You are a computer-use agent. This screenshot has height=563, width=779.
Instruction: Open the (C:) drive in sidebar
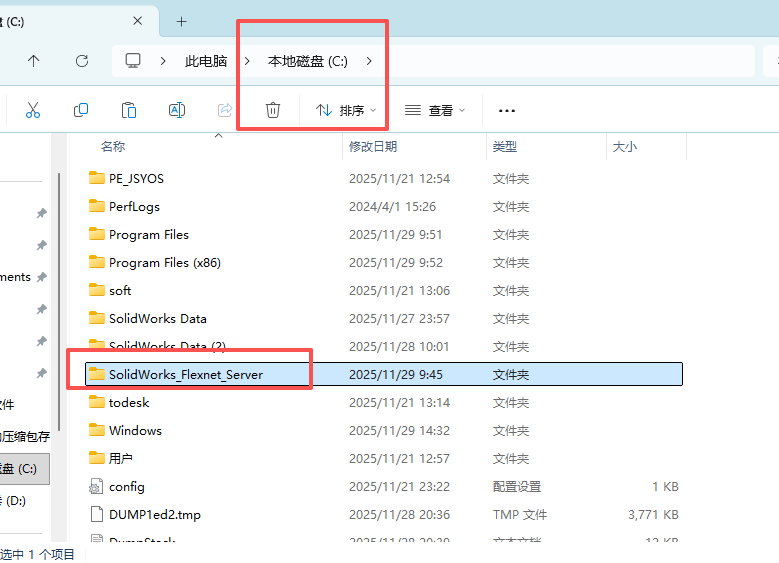[x=24, y=469]
